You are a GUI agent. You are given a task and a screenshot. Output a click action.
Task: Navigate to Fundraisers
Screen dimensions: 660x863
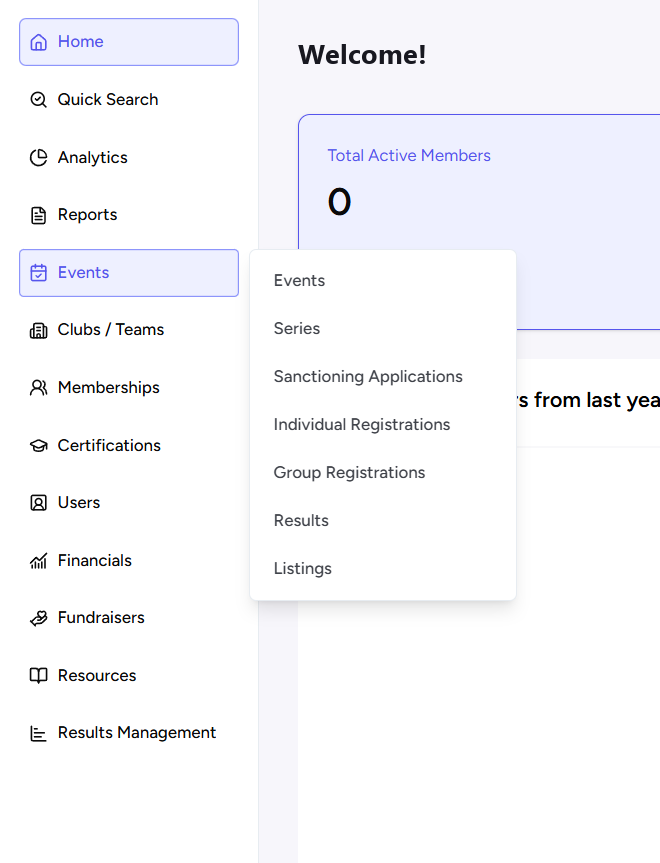coord(129,618)
